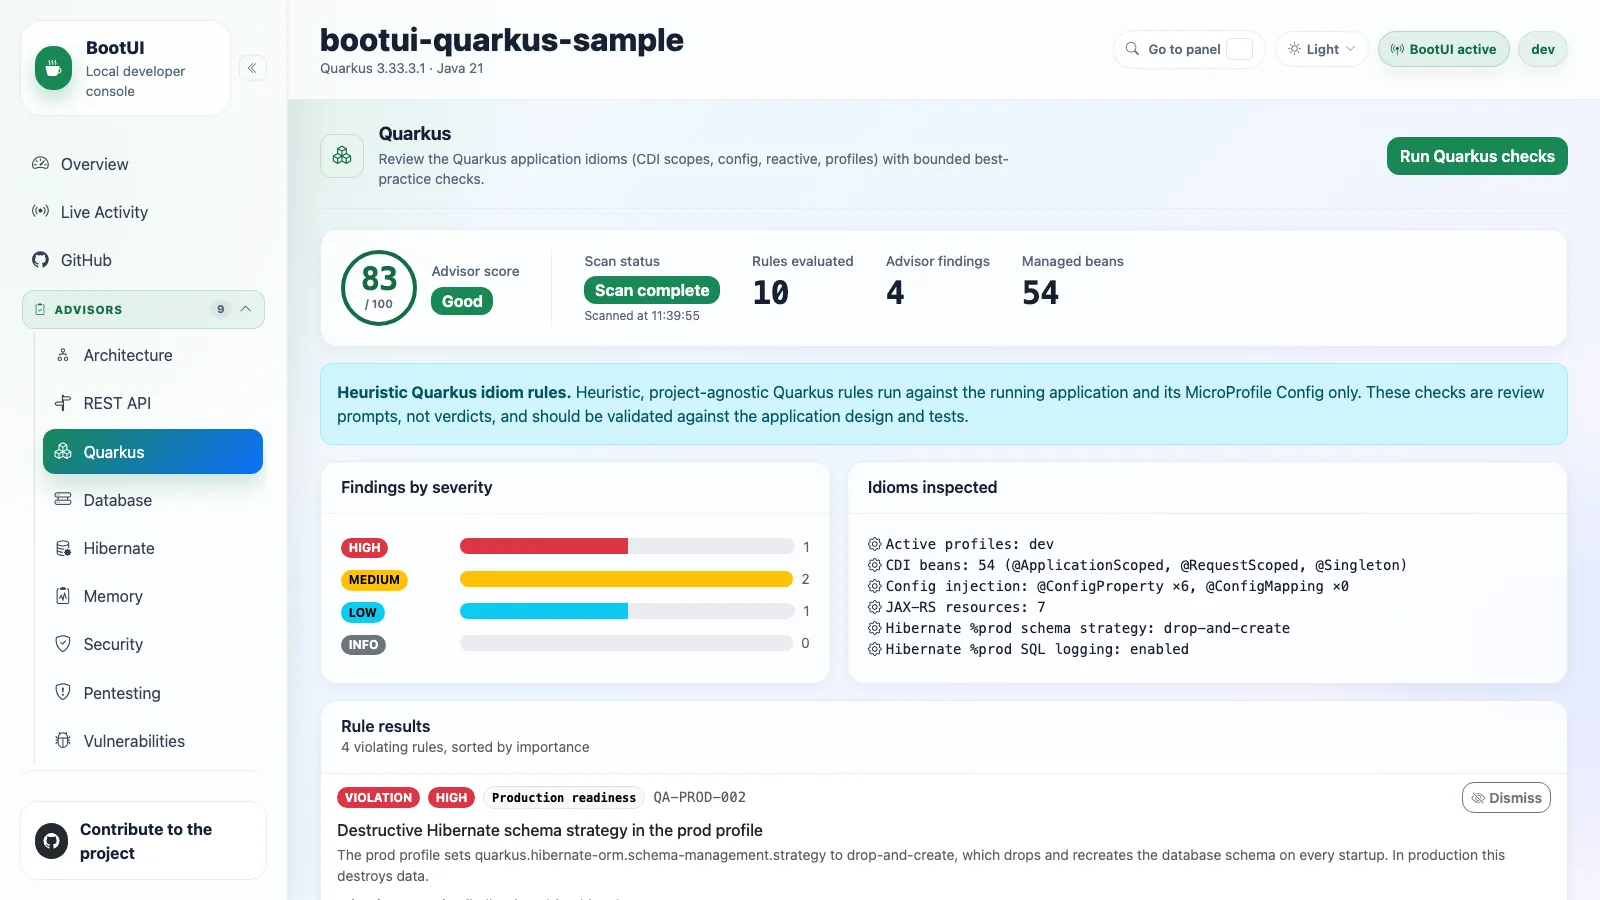Click the GitHub icon in the Contribute card
Screen dimensions: 1600x900
[x=52, y=841]
